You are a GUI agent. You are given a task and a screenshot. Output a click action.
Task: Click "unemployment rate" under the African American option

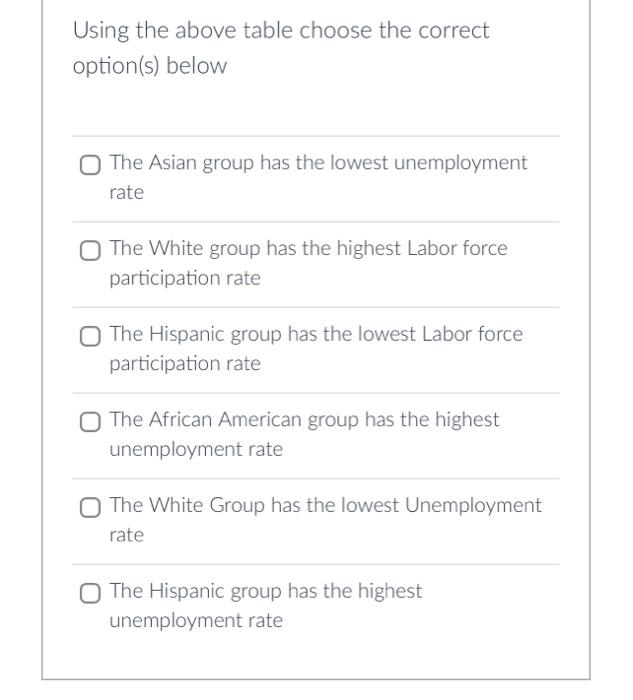[196, 449]
